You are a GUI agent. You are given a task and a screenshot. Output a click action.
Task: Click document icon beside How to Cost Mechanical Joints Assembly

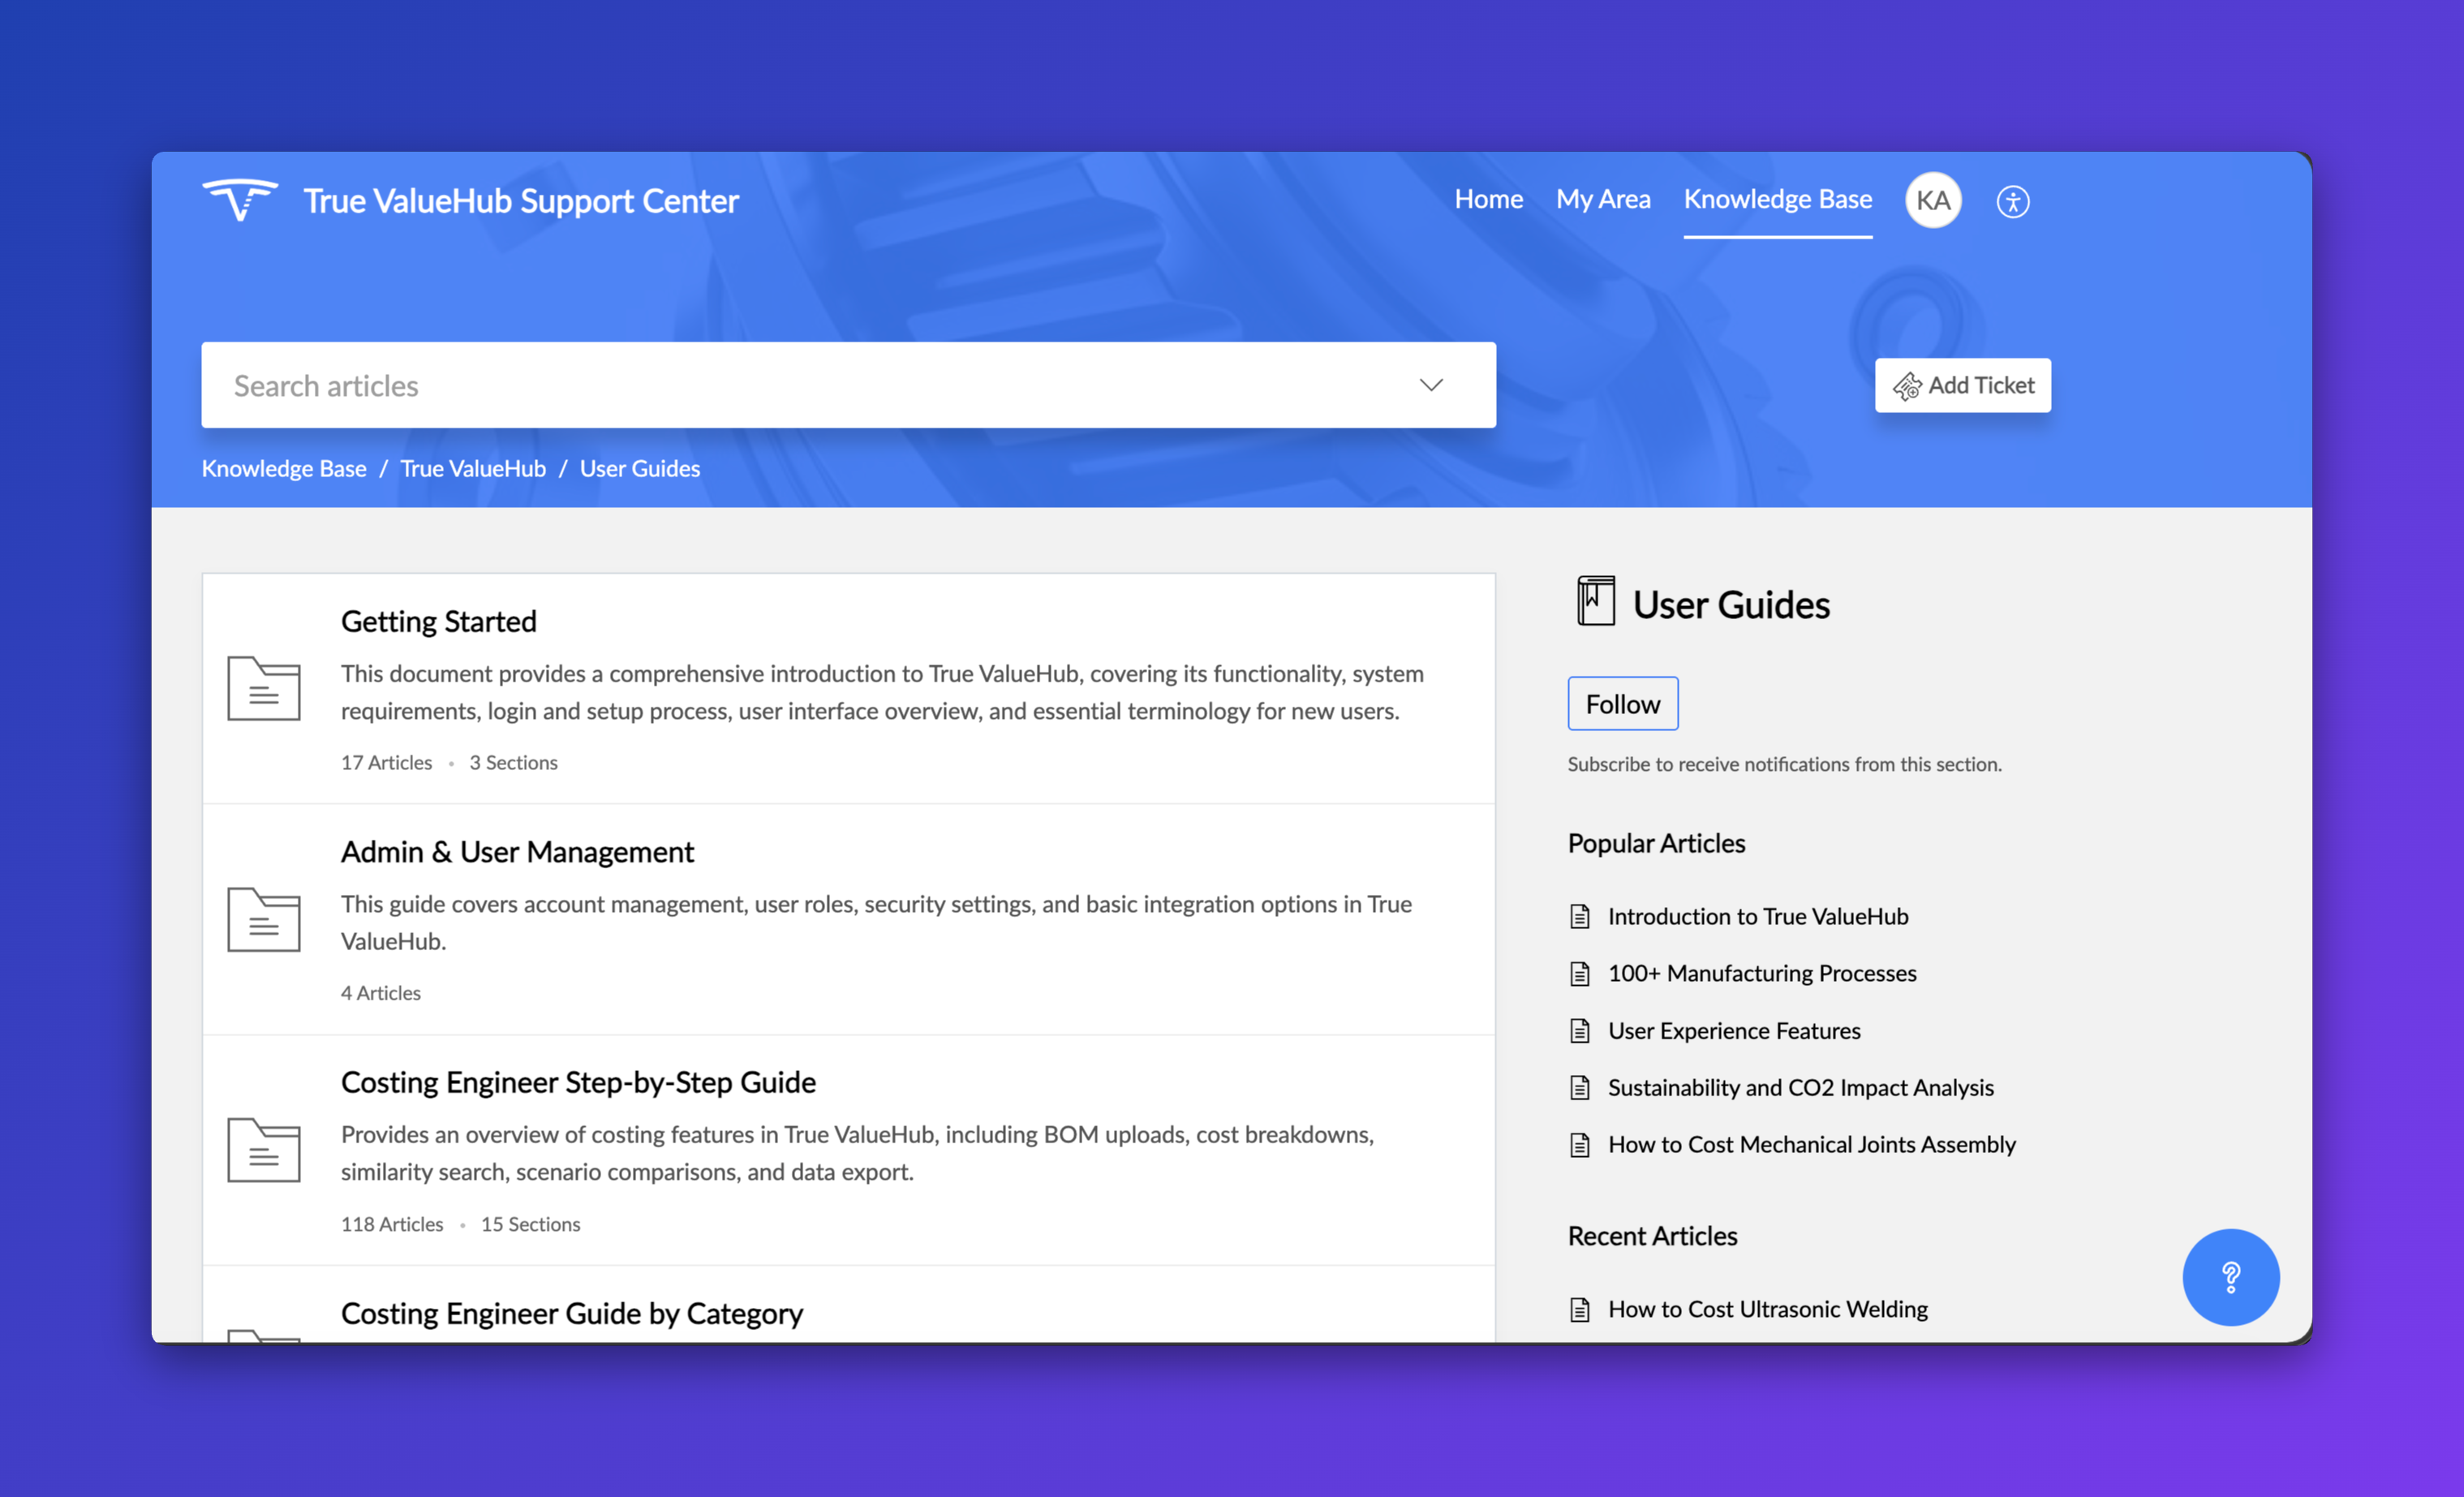(x=1580, y=1144)
